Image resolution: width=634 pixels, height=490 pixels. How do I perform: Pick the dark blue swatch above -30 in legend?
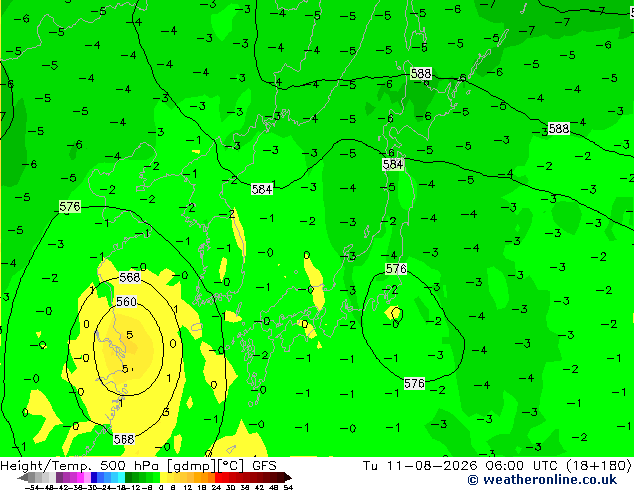(x=94, y=477)
